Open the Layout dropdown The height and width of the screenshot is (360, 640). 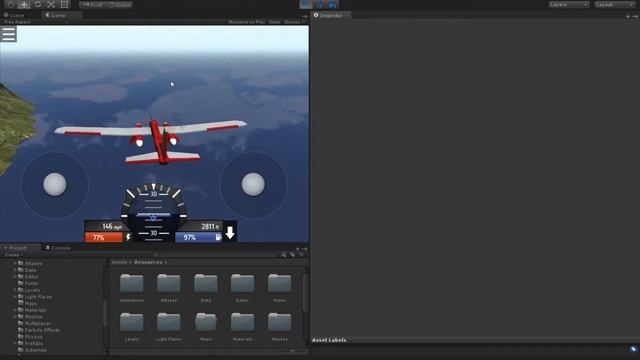coord(614,4)
